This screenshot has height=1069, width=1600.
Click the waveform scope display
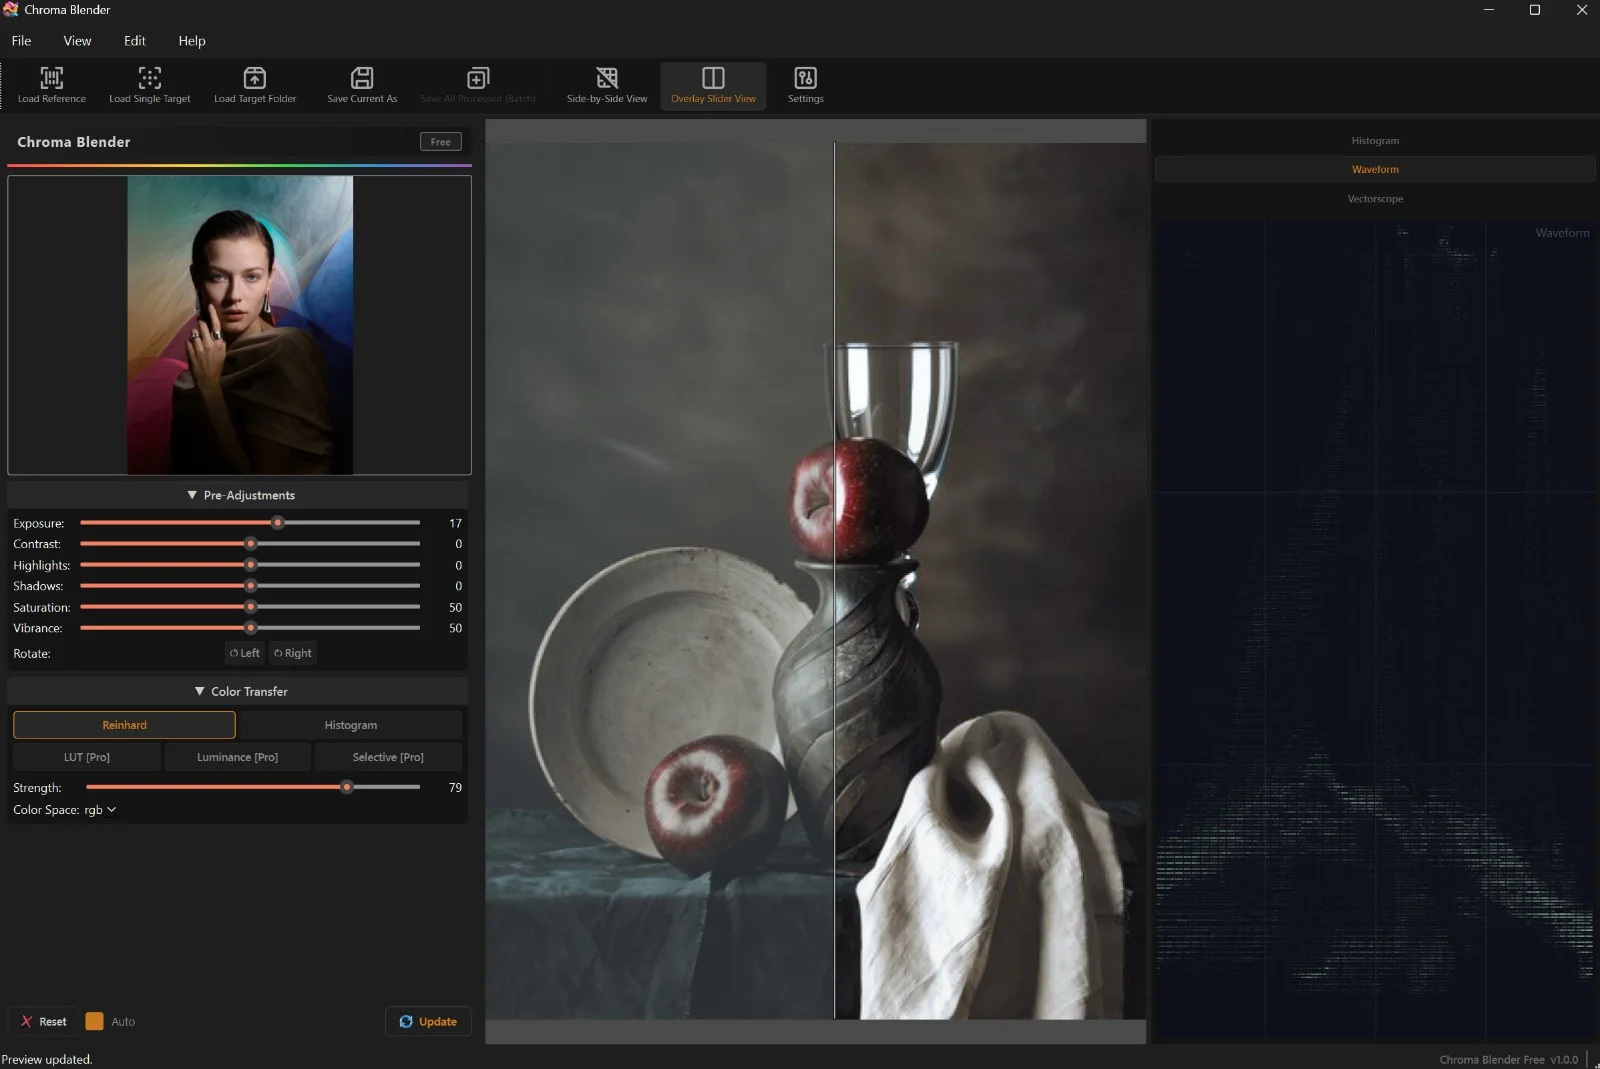tap(1375, 630)
